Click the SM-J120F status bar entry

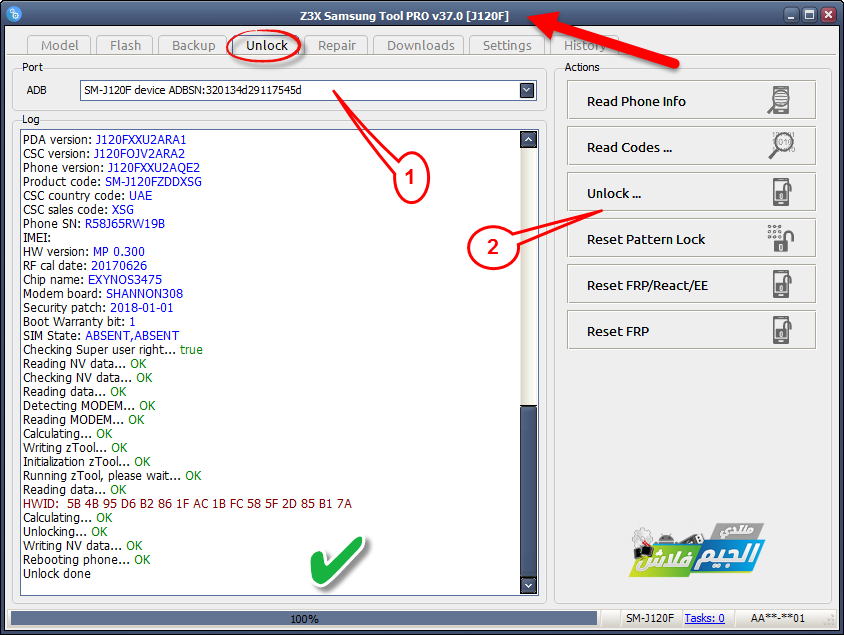pyautogui.click(x=650, y=618)
